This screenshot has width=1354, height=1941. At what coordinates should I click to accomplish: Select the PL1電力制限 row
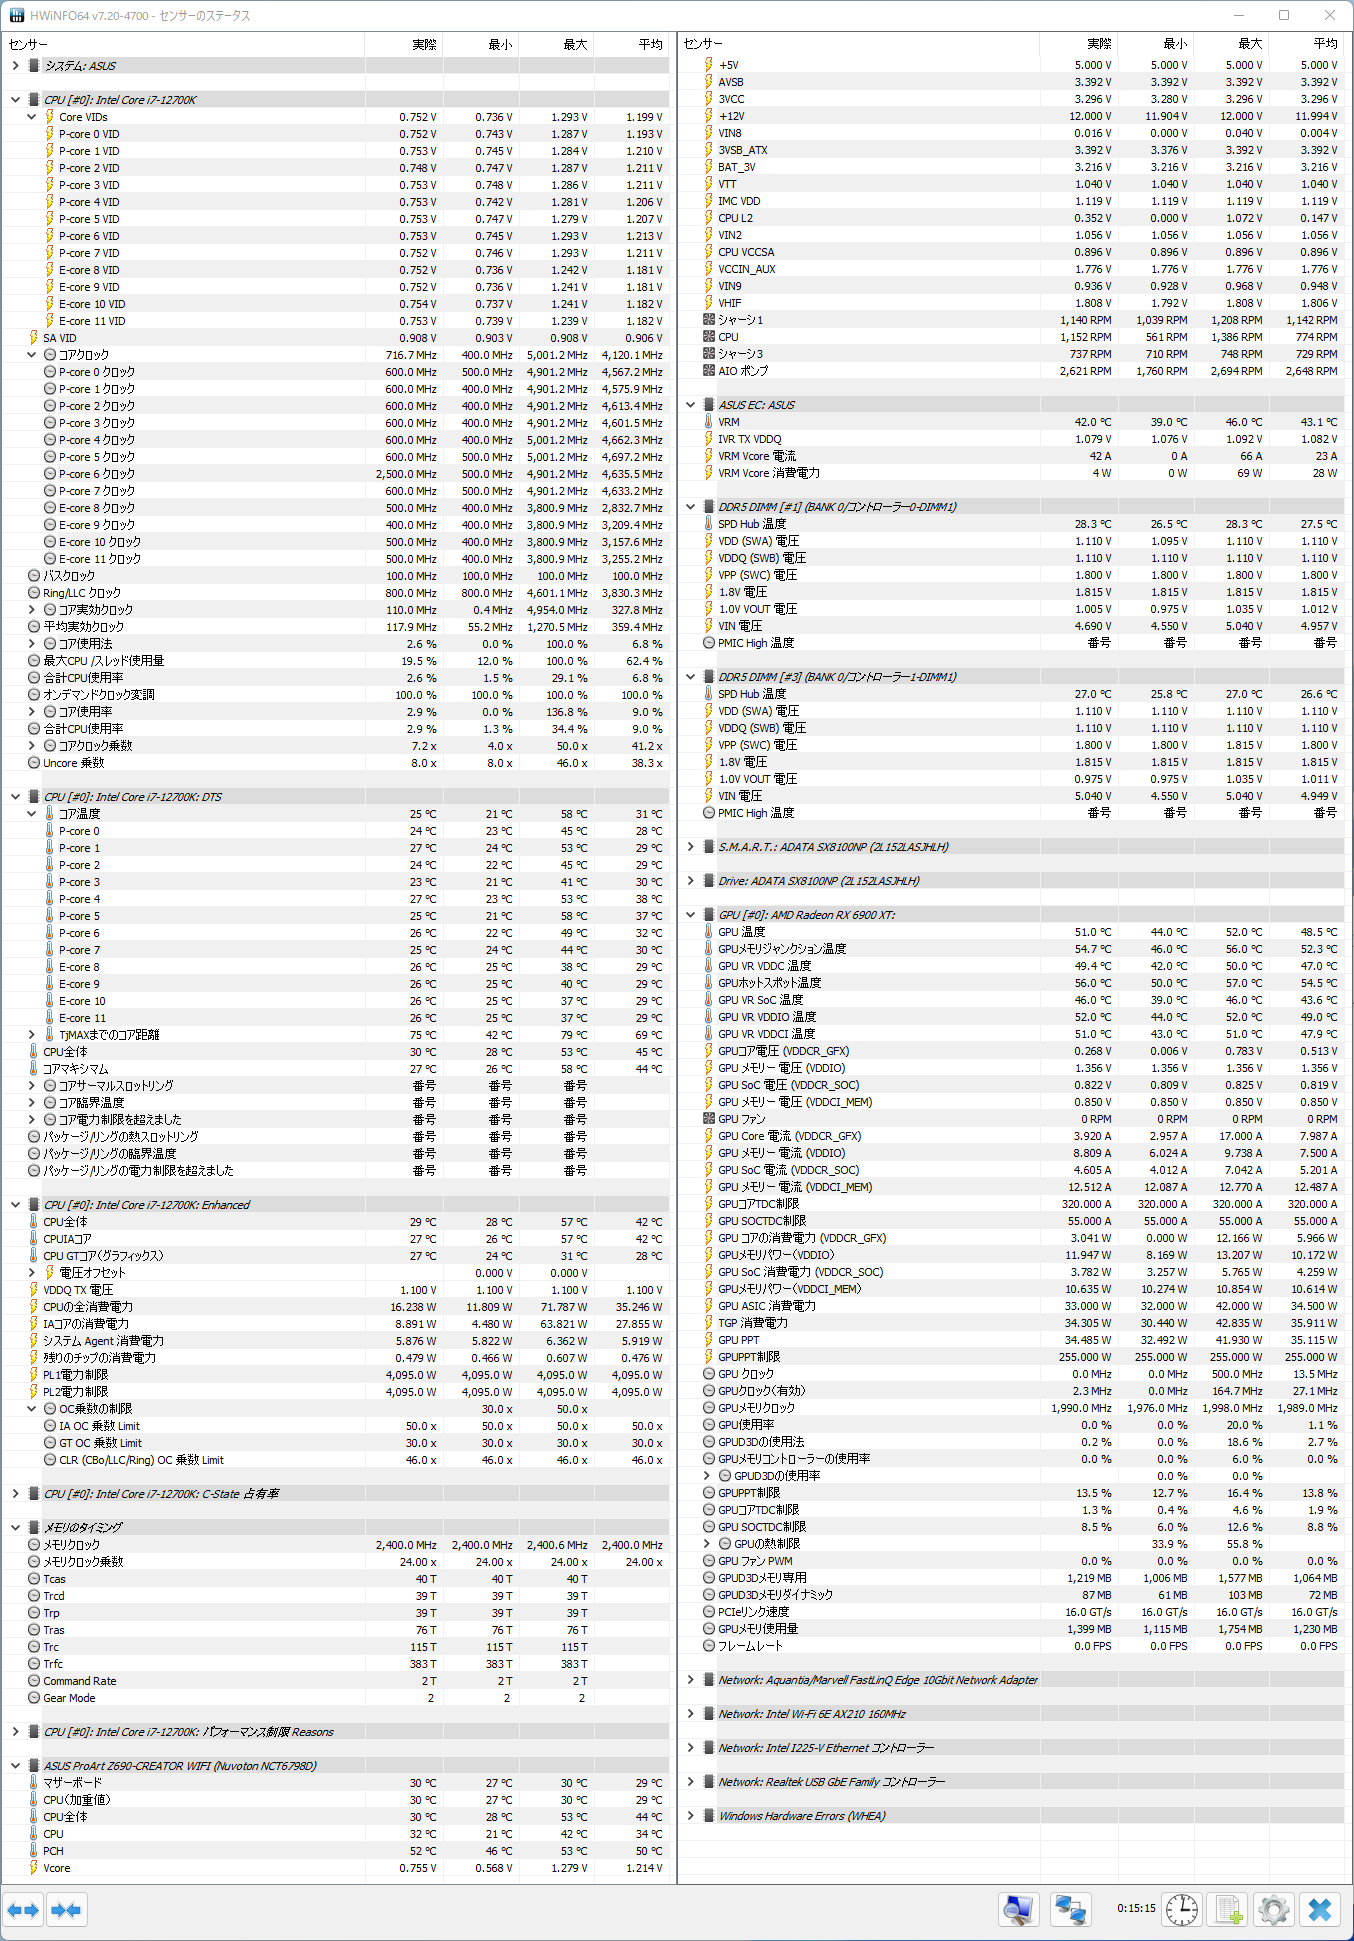(x=335, y=1375)
